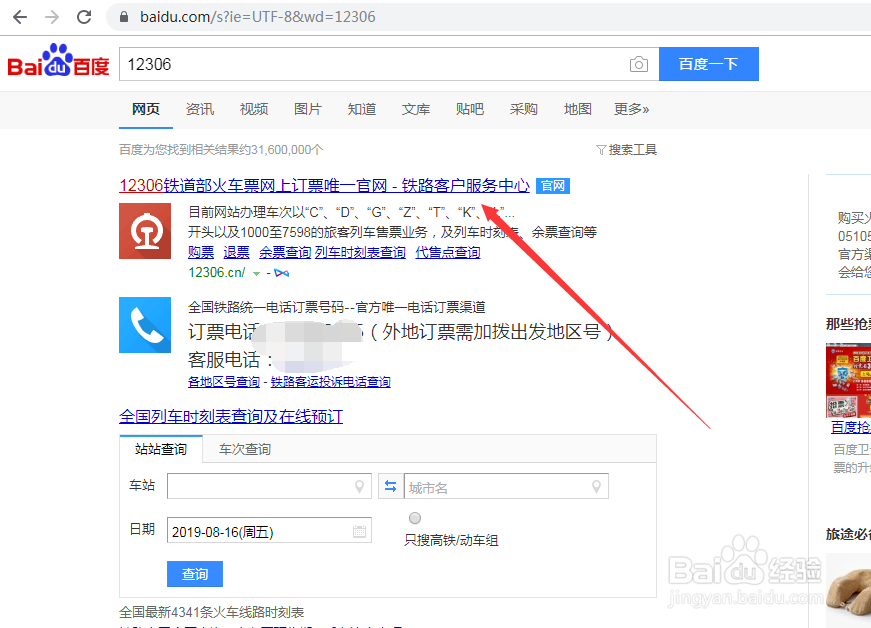Open 全国列车时刻表查询及在线预订 link
The width and height of the screenshot is (871, 628).
(231, 416)
